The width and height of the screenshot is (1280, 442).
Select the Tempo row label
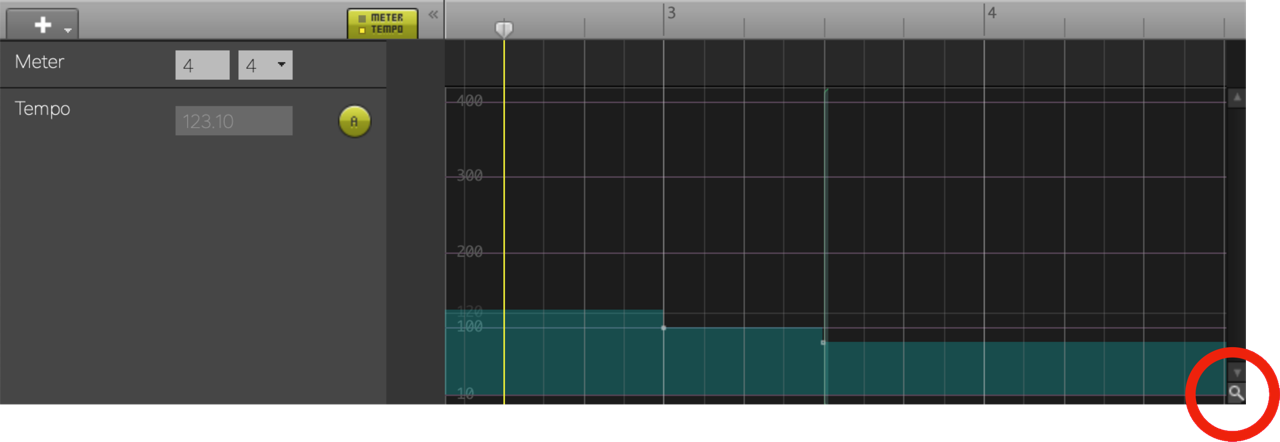click(43, 109)
